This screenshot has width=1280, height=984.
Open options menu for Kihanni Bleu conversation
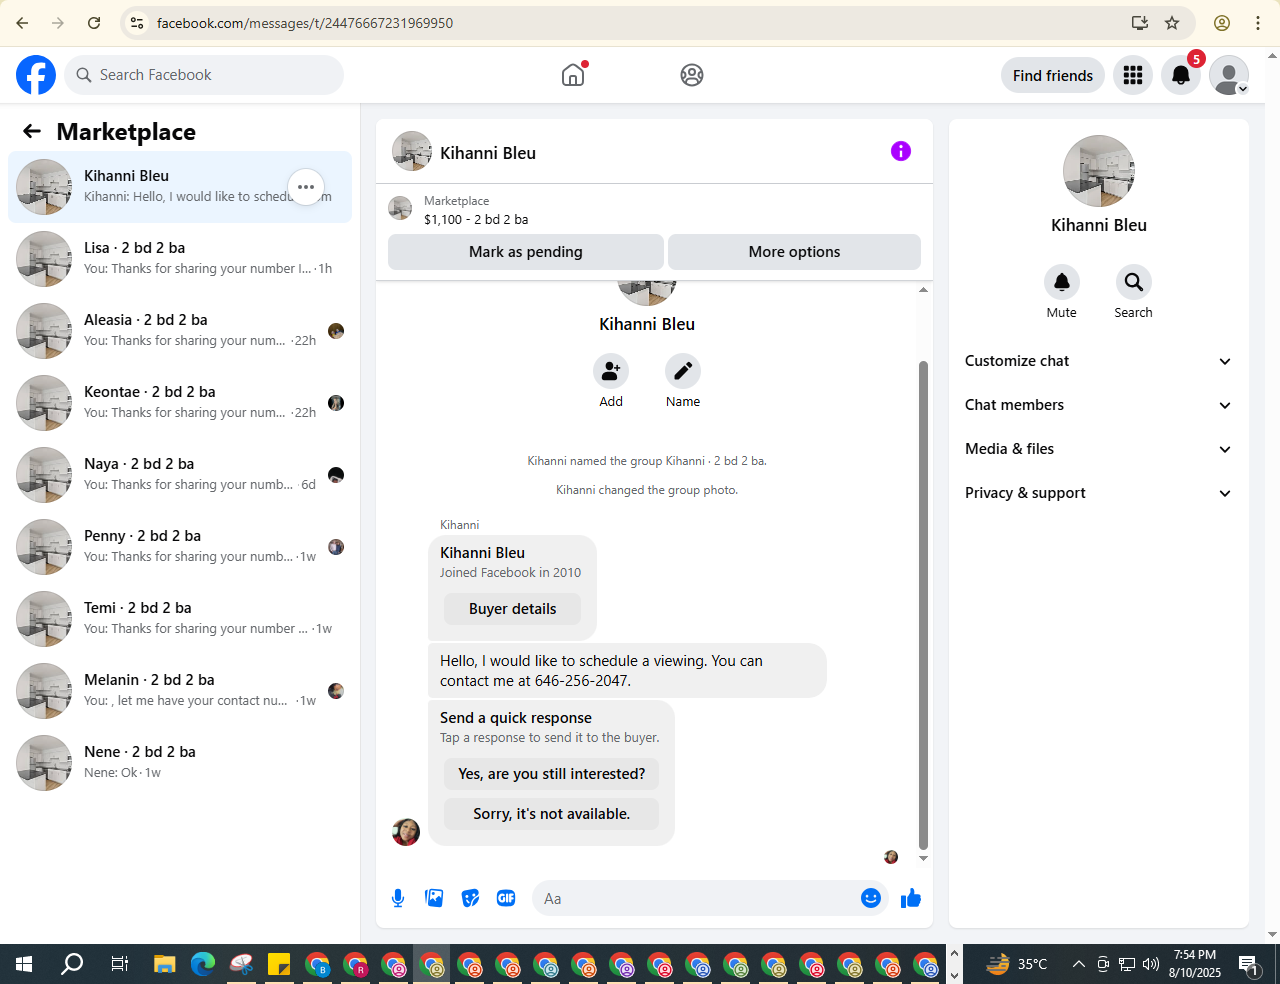click(306, 187)
